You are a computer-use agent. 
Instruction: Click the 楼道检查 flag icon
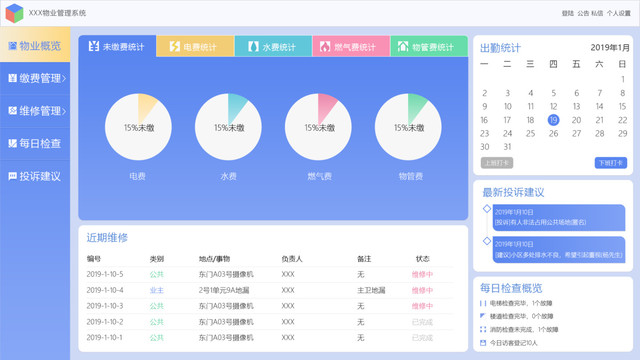[x=483, y=316]
